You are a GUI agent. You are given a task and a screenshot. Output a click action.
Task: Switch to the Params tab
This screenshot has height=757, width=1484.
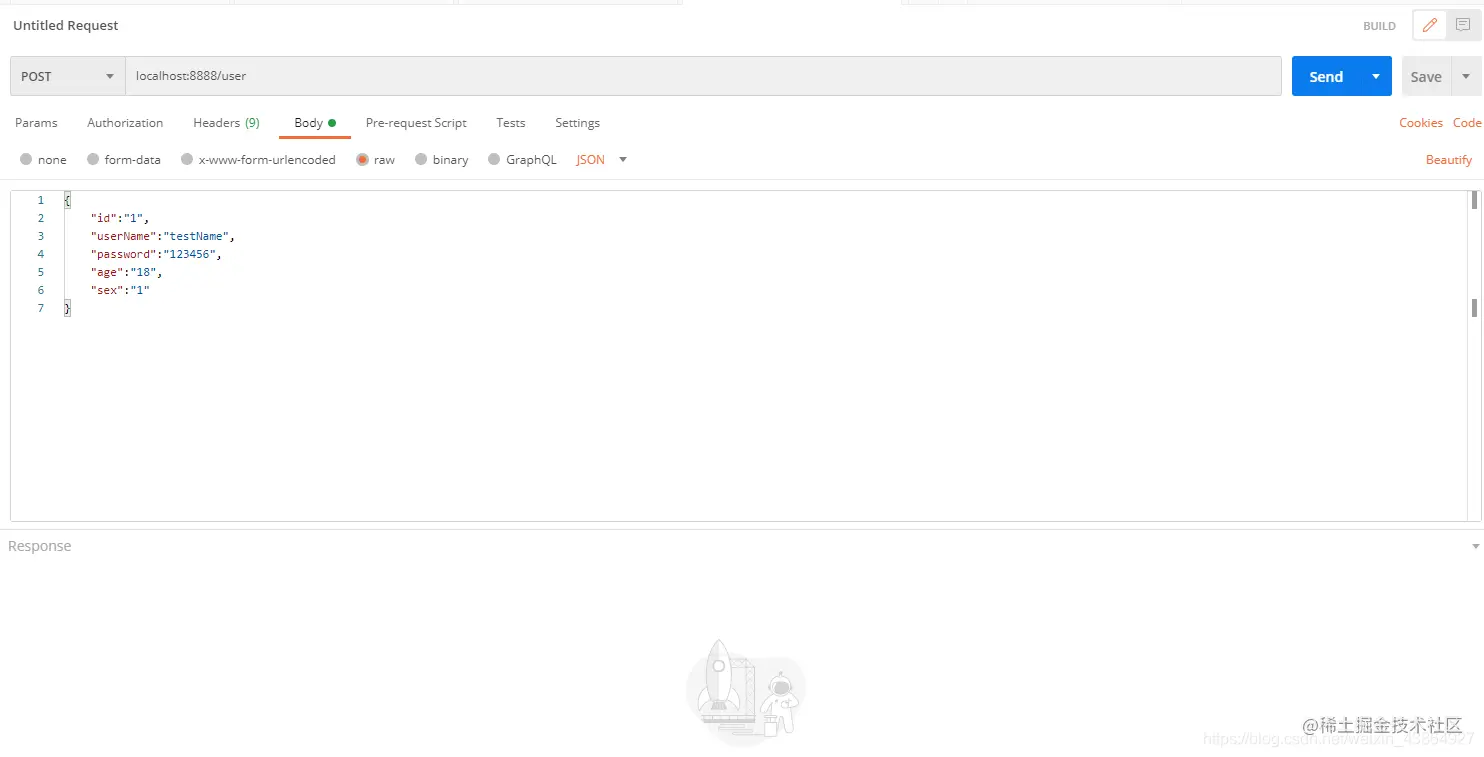point(36,123)
